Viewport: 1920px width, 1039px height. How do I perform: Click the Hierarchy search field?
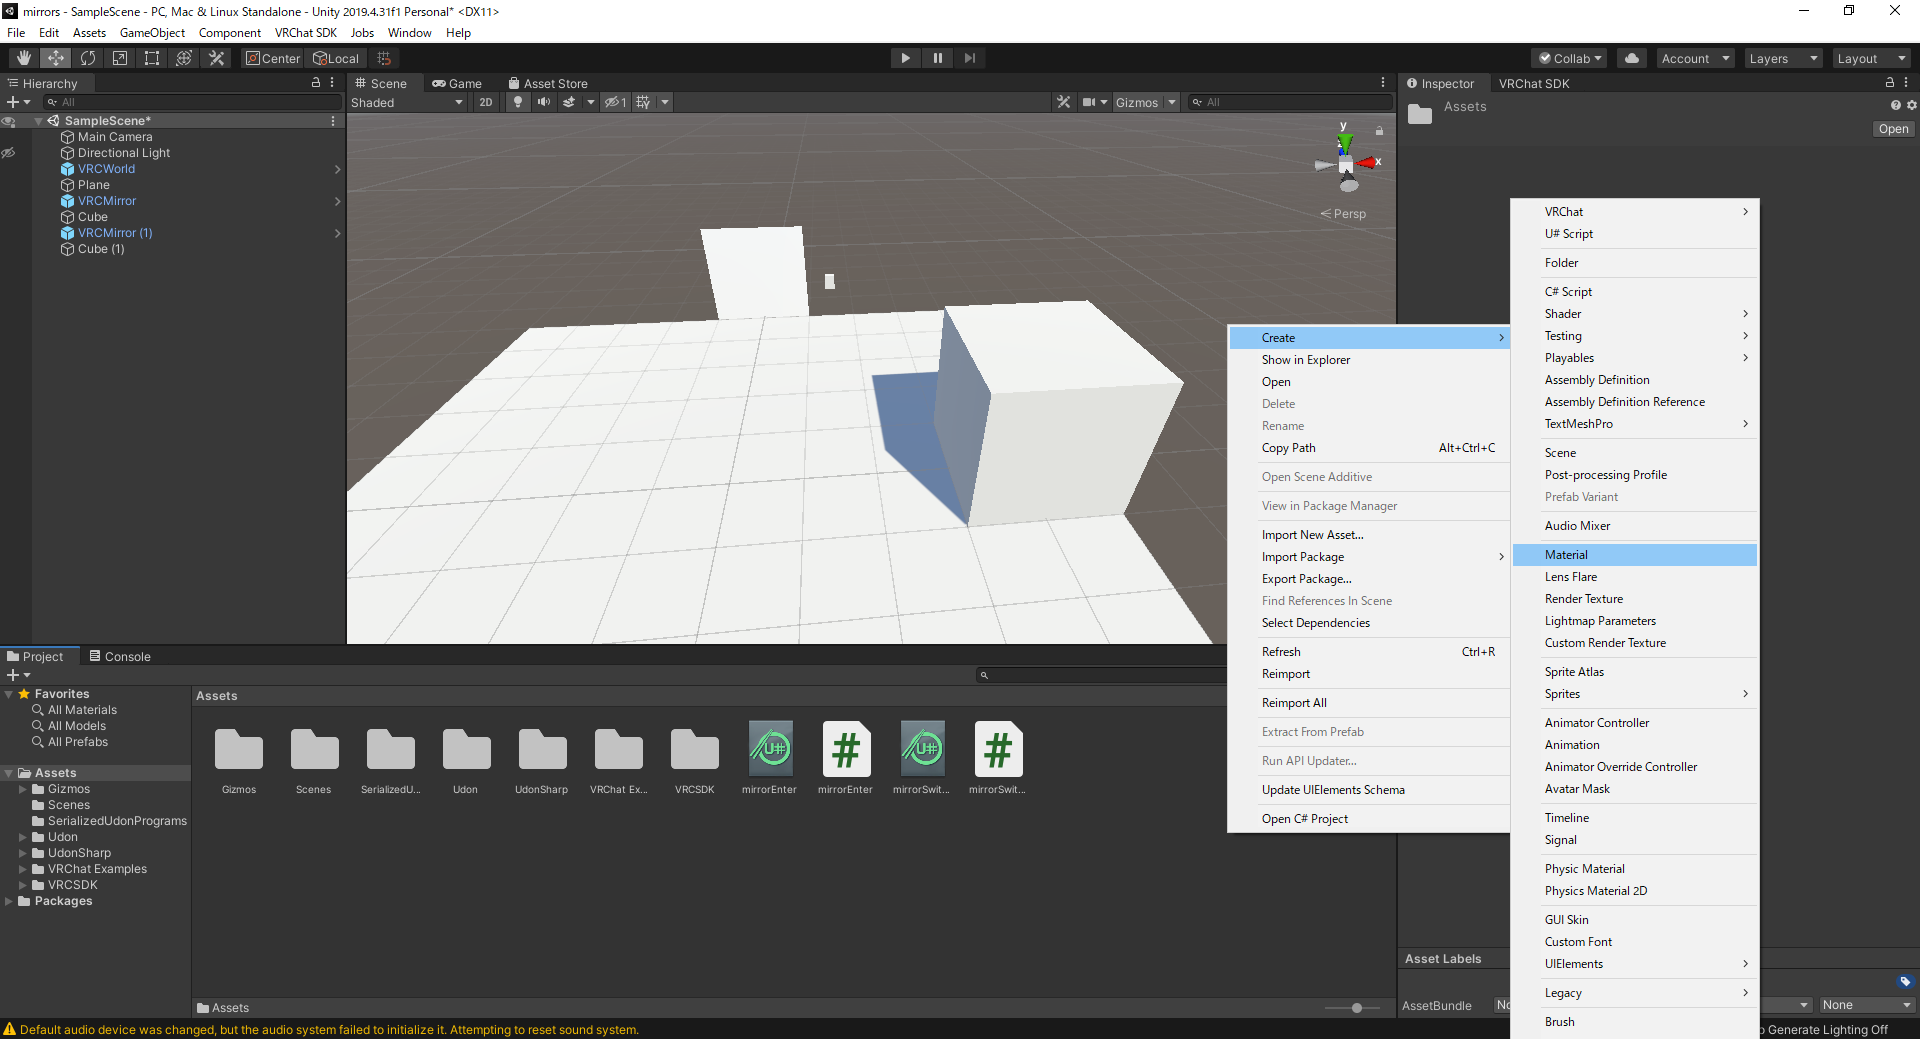click(192, 102)
